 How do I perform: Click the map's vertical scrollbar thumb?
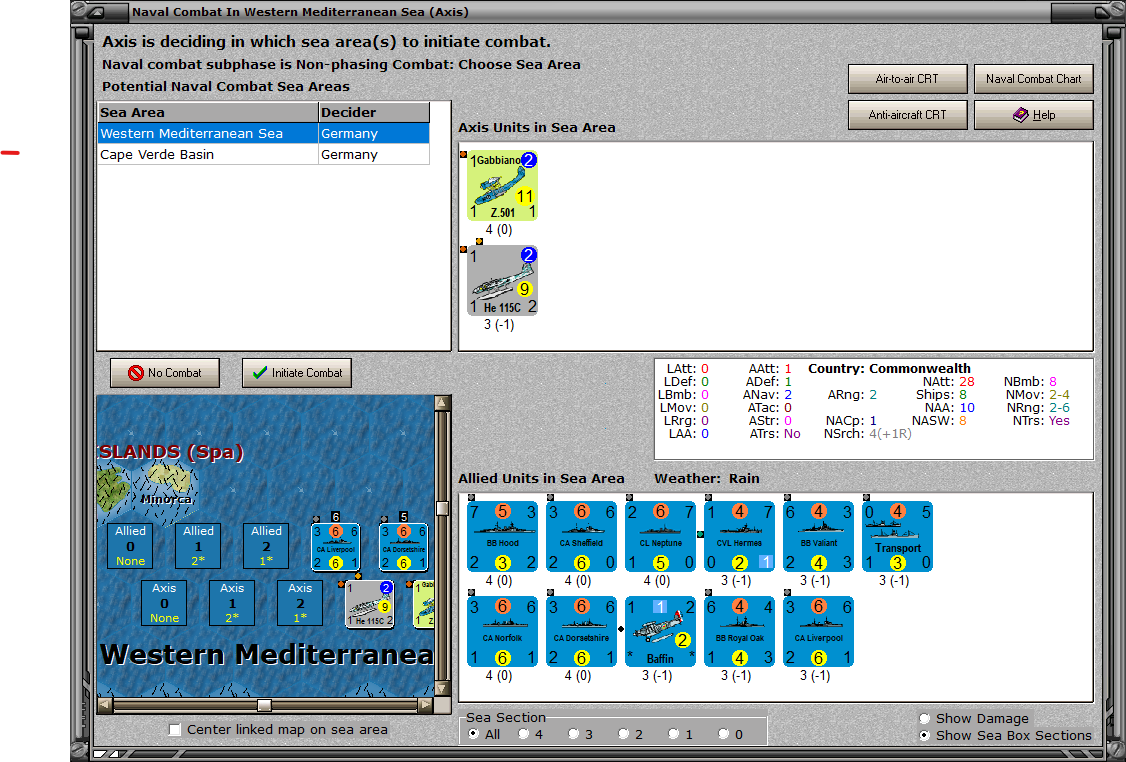(x=442, y=508)
